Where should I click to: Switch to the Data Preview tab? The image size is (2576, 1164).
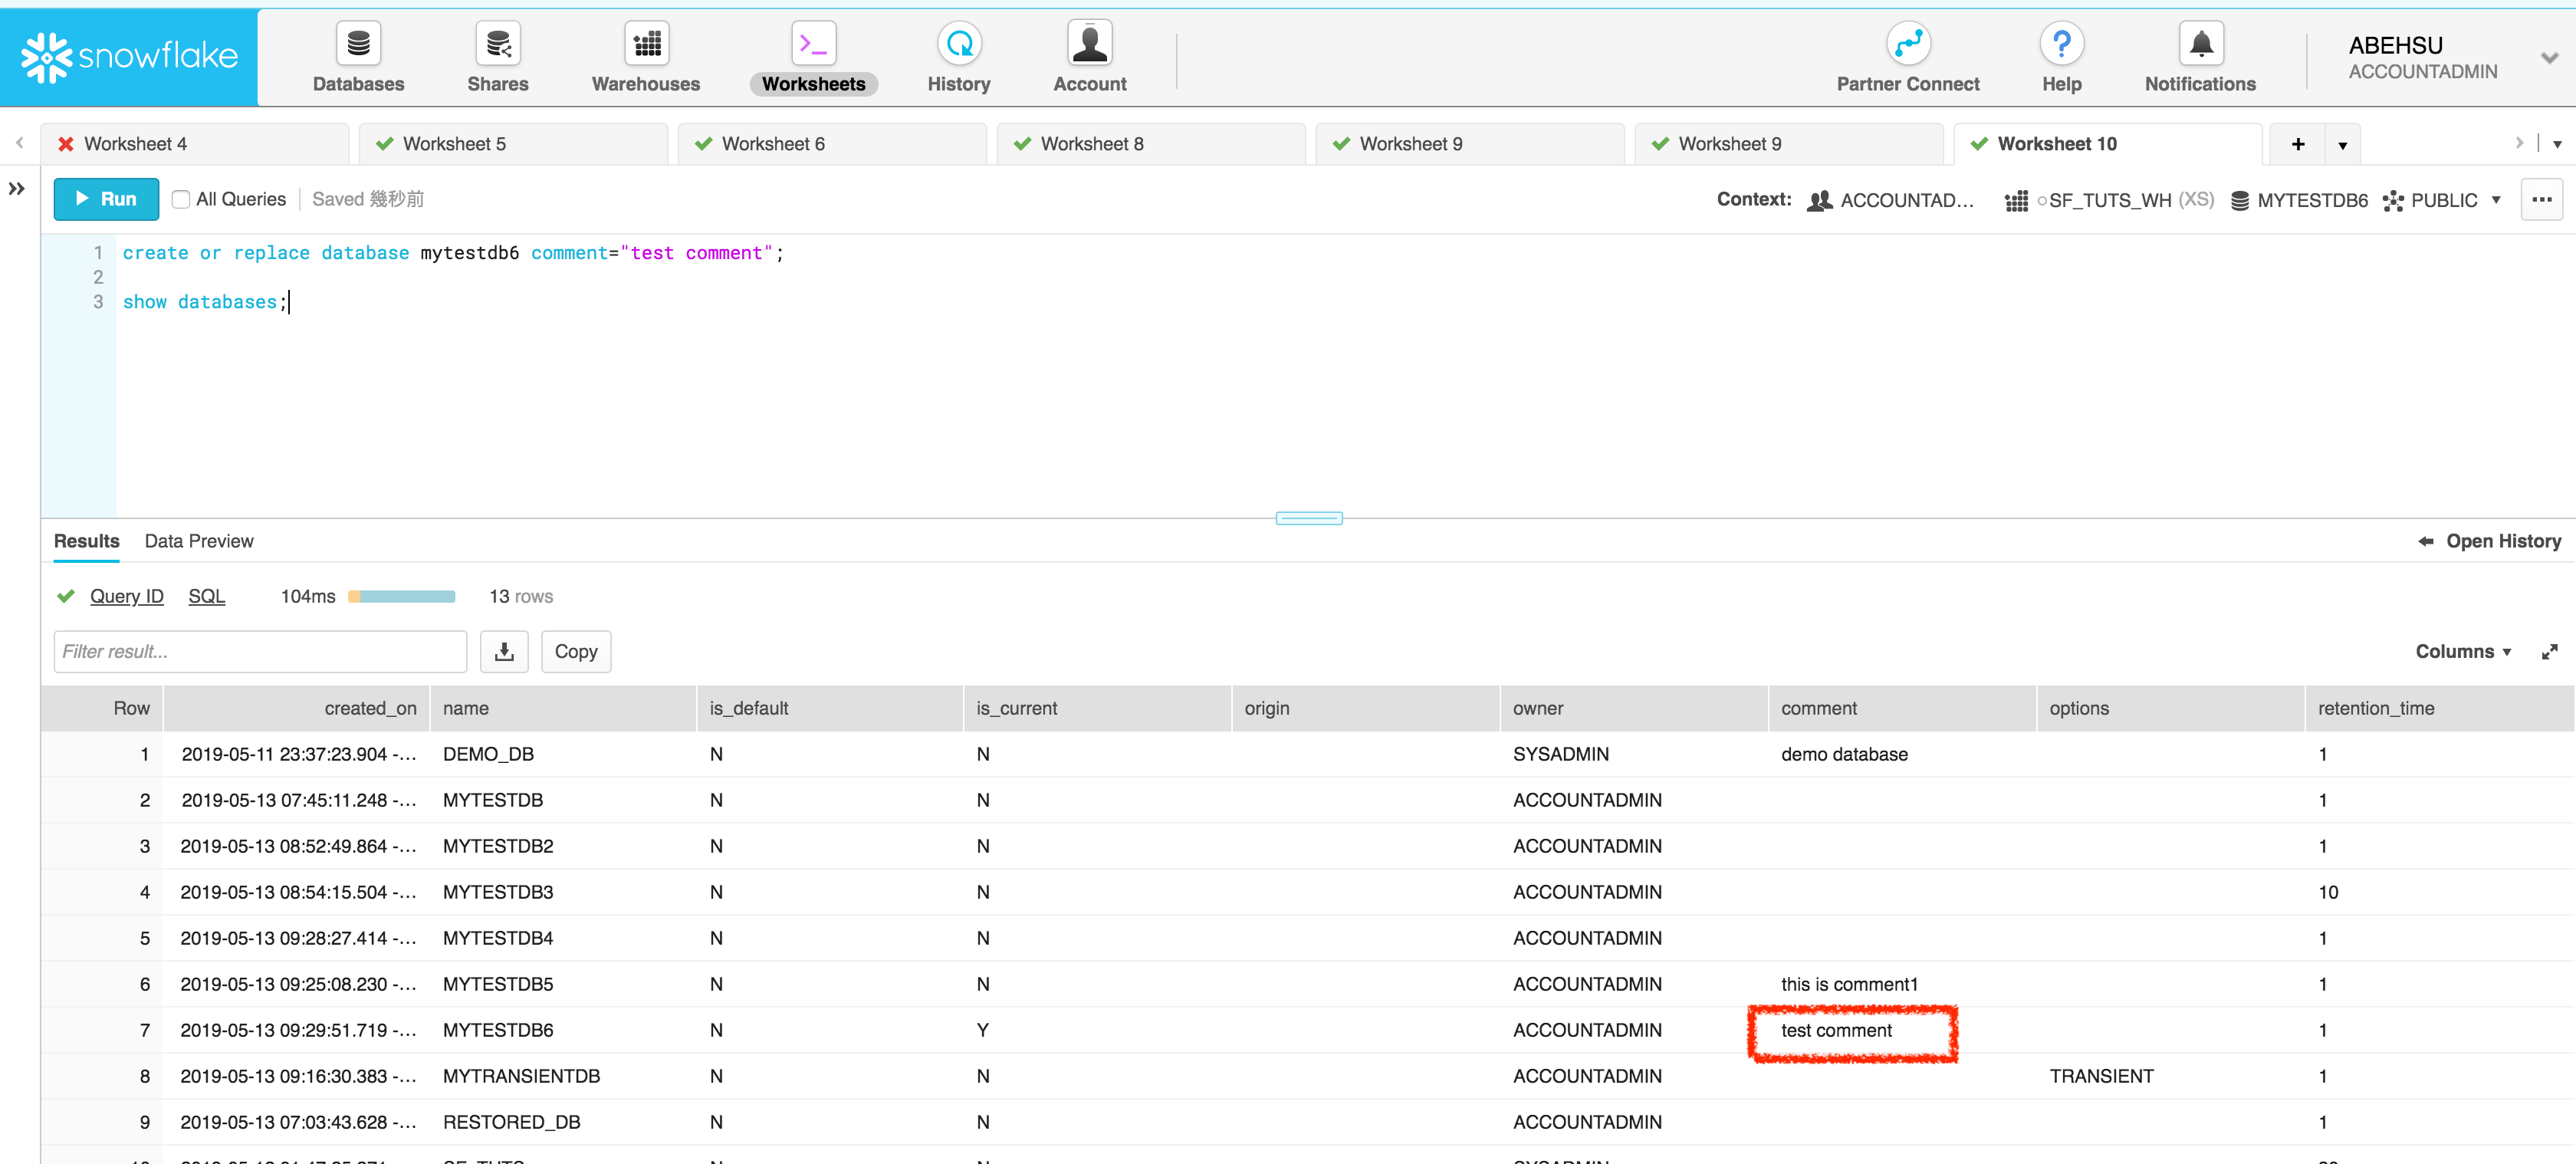tap(199, 541)
